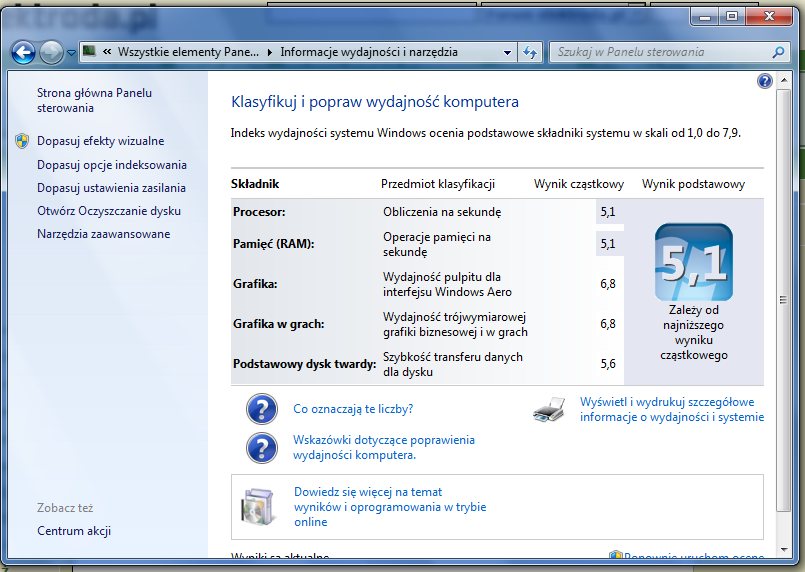Click the software box icon near 'Dowiedz się więcej'

click(x=258, y=507)
